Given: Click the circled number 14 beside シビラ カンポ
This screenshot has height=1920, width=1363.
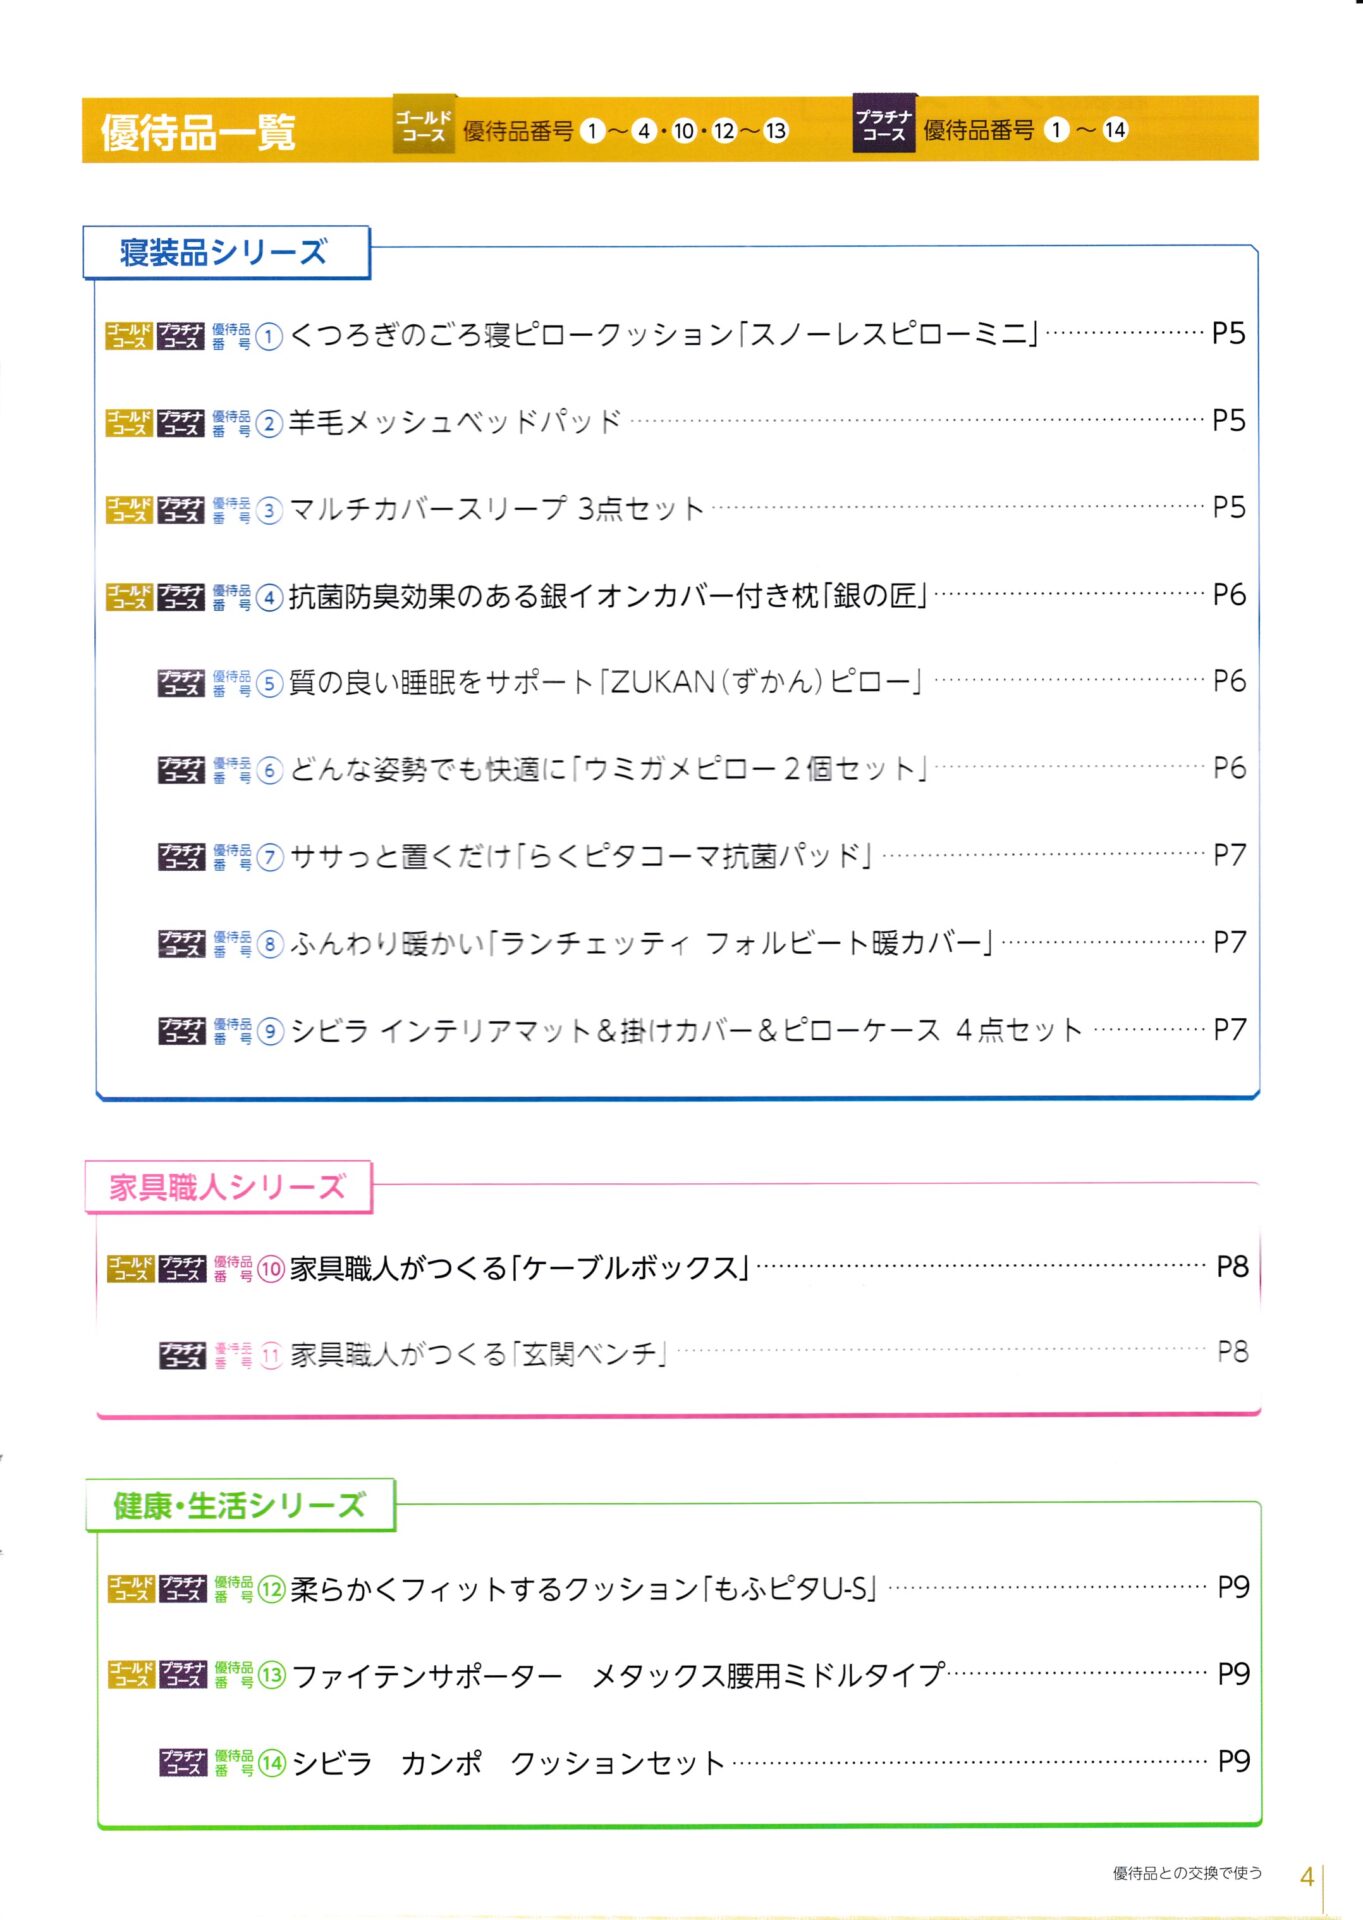Looking at the screenshot, I should pos(272,1763).
